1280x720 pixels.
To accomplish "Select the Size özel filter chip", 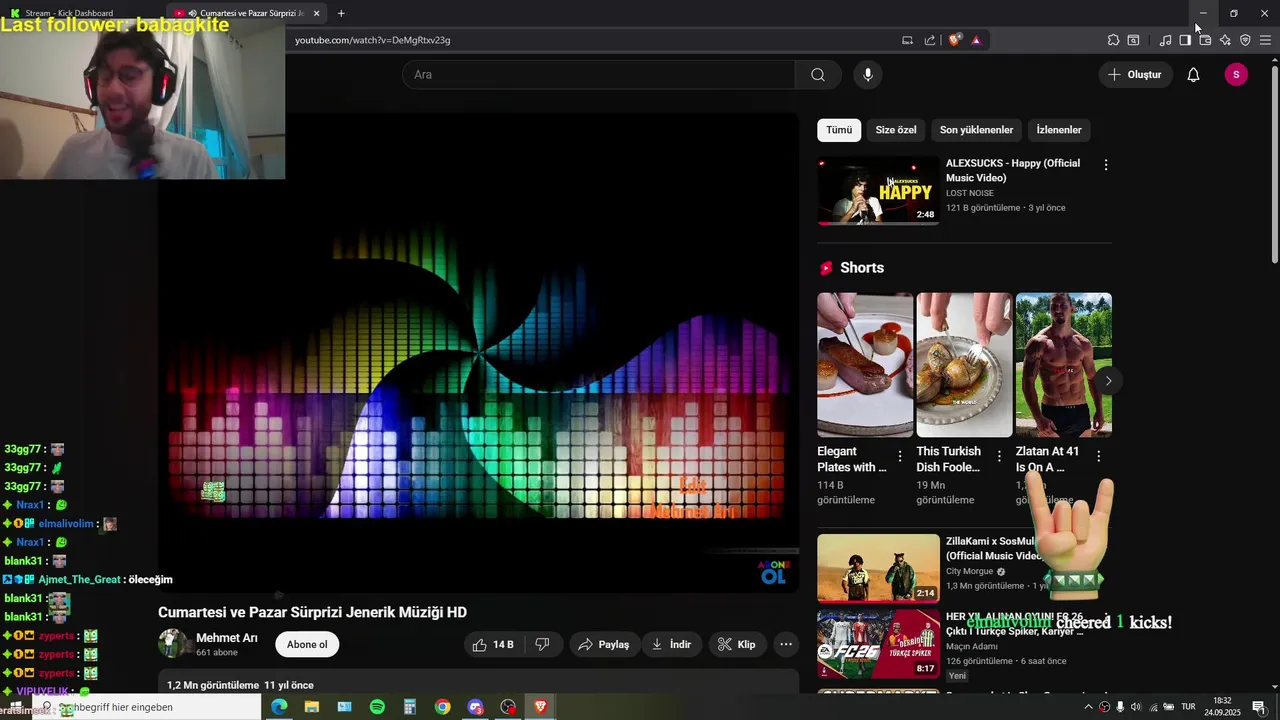I will pos(896,130).
